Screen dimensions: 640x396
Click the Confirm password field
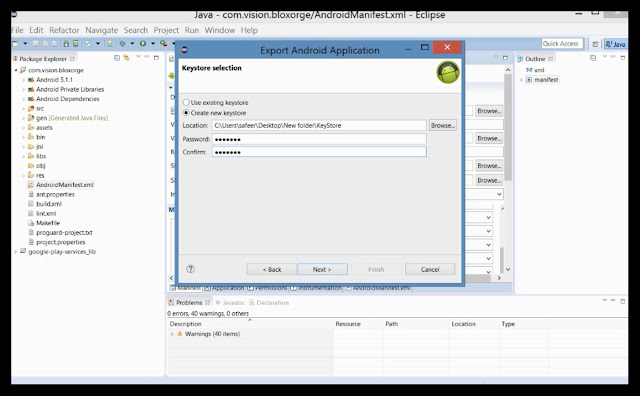(x=319, y=152)
